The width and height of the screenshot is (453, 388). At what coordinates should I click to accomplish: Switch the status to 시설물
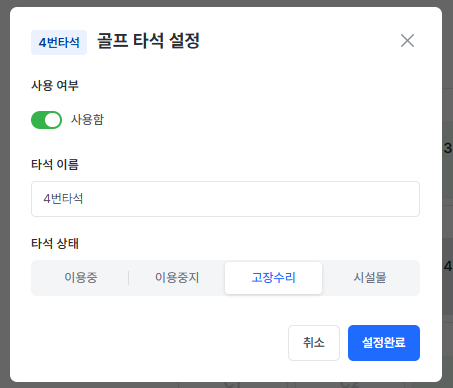tap(370, 278)
